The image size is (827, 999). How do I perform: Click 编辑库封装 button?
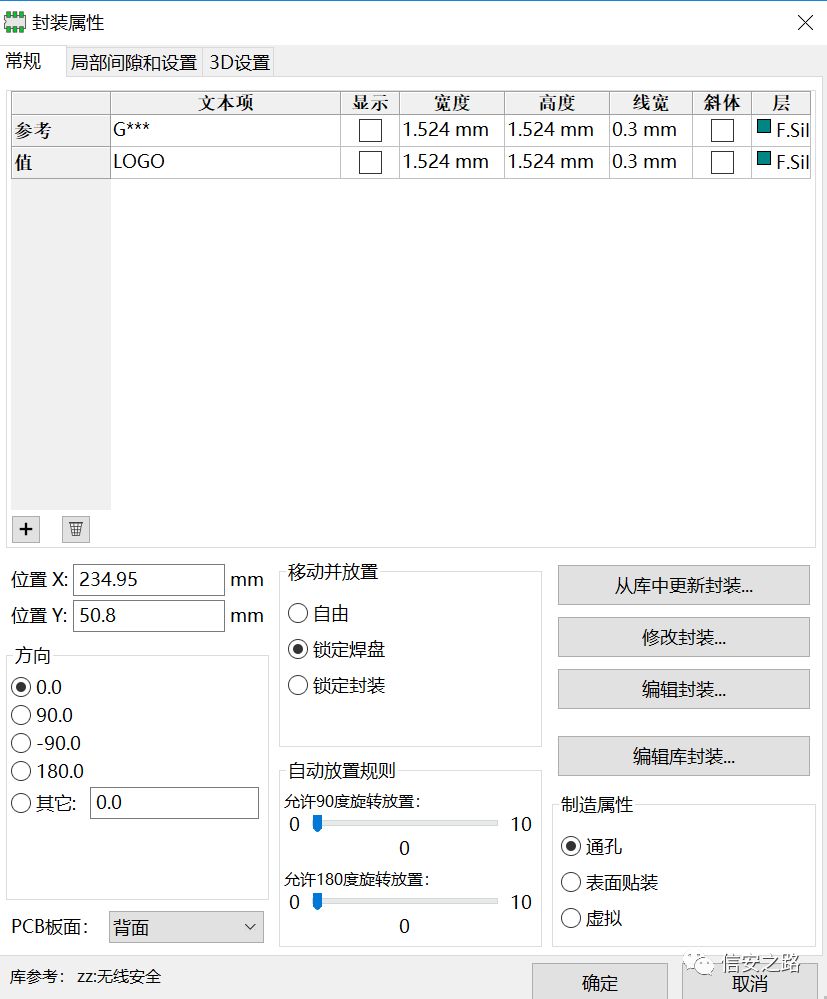point(684,756)
